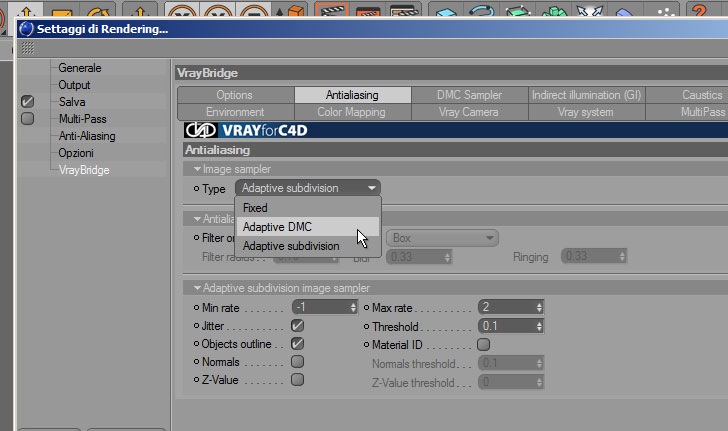This screenshot has height=431, width=728.
Task: Open the Box filter dropdown
Action: 442,238
